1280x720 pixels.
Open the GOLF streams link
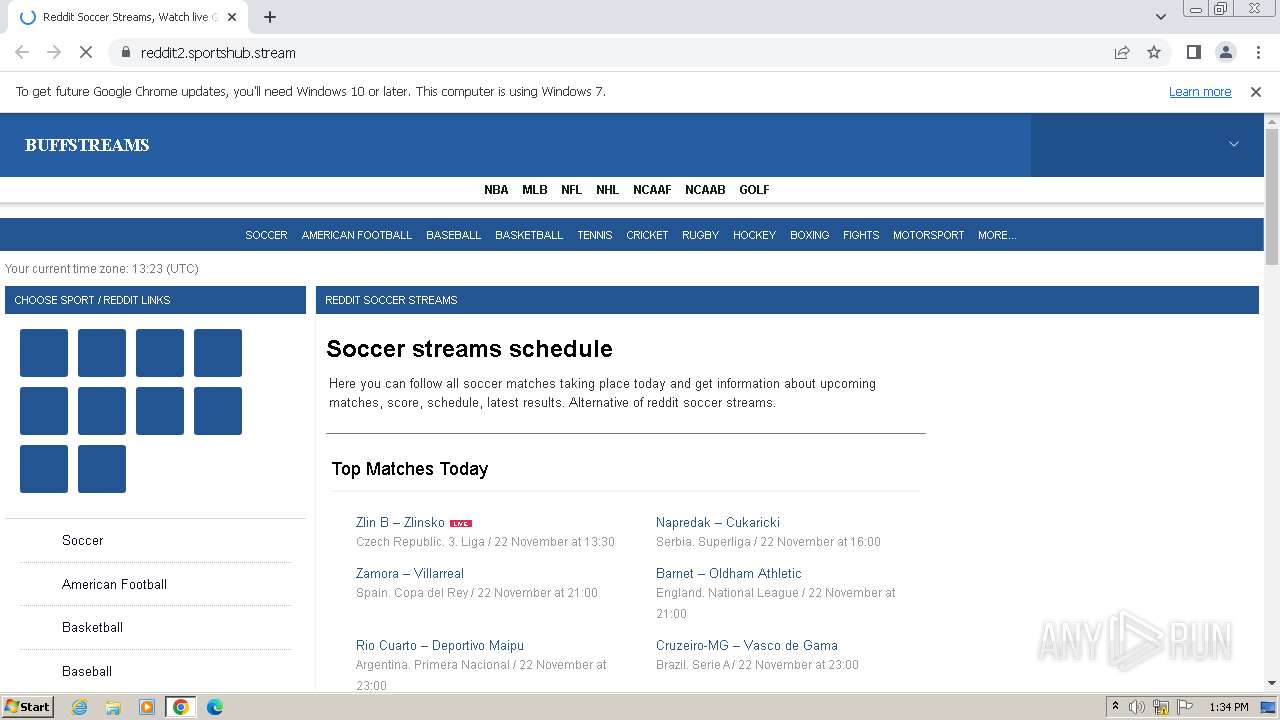pos(754,189)
